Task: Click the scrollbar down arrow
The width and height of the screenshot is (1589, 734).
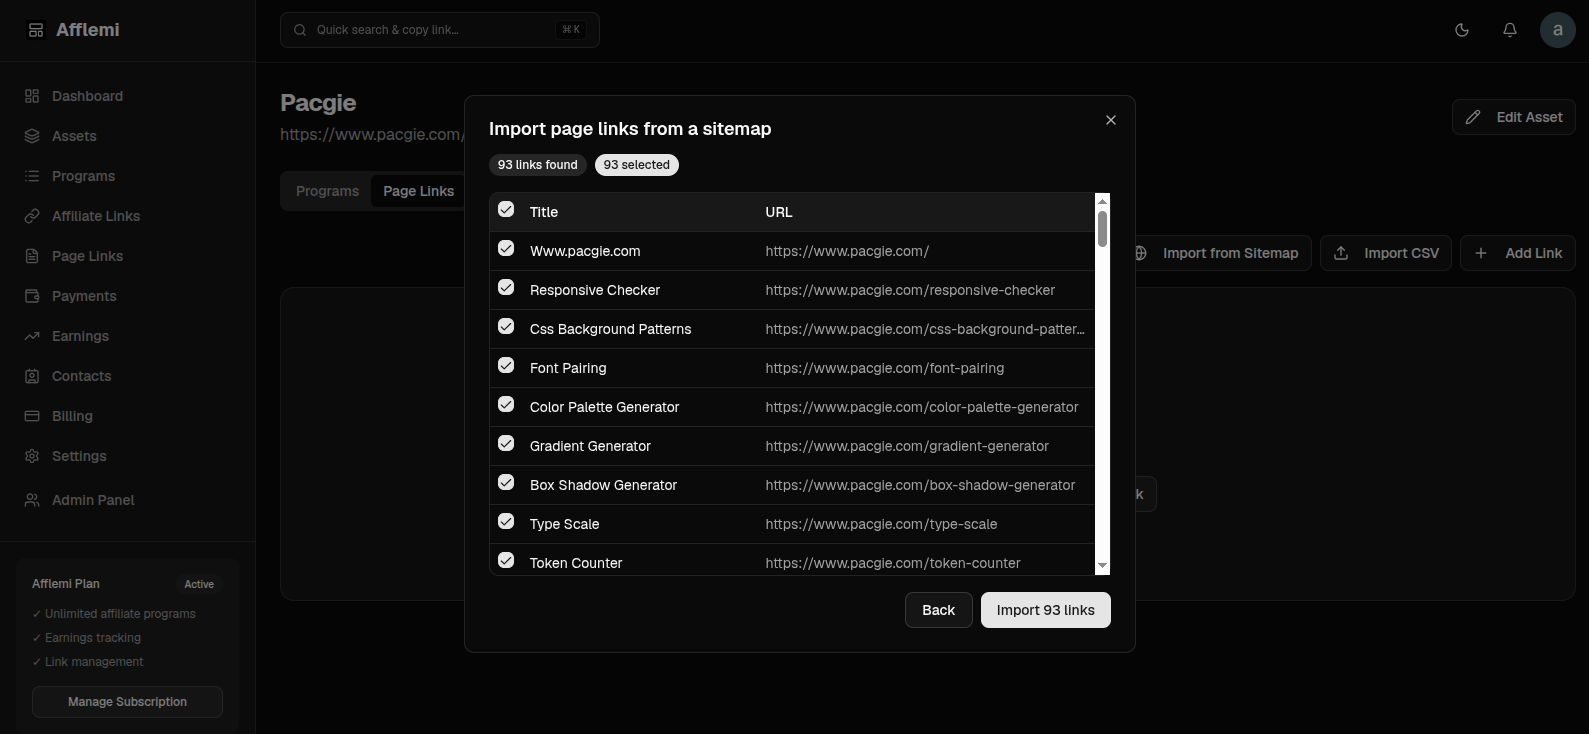Action: point(1102,566)
